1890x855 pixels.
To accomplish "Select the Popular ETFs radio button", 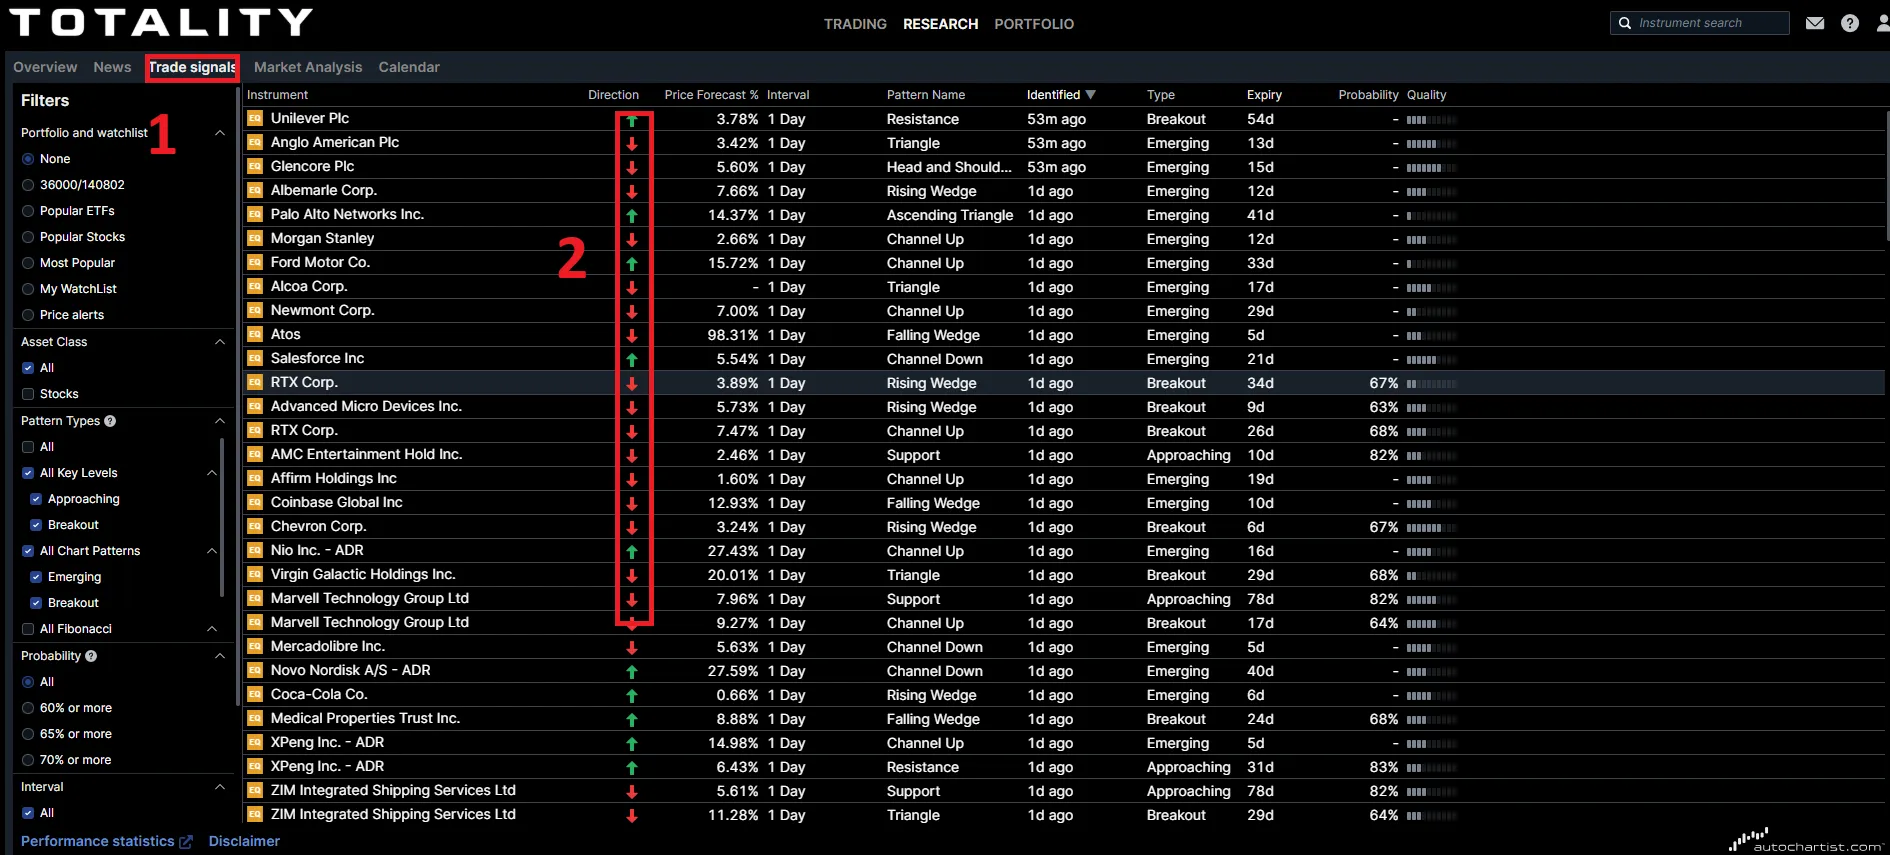I will coord(28,211).
